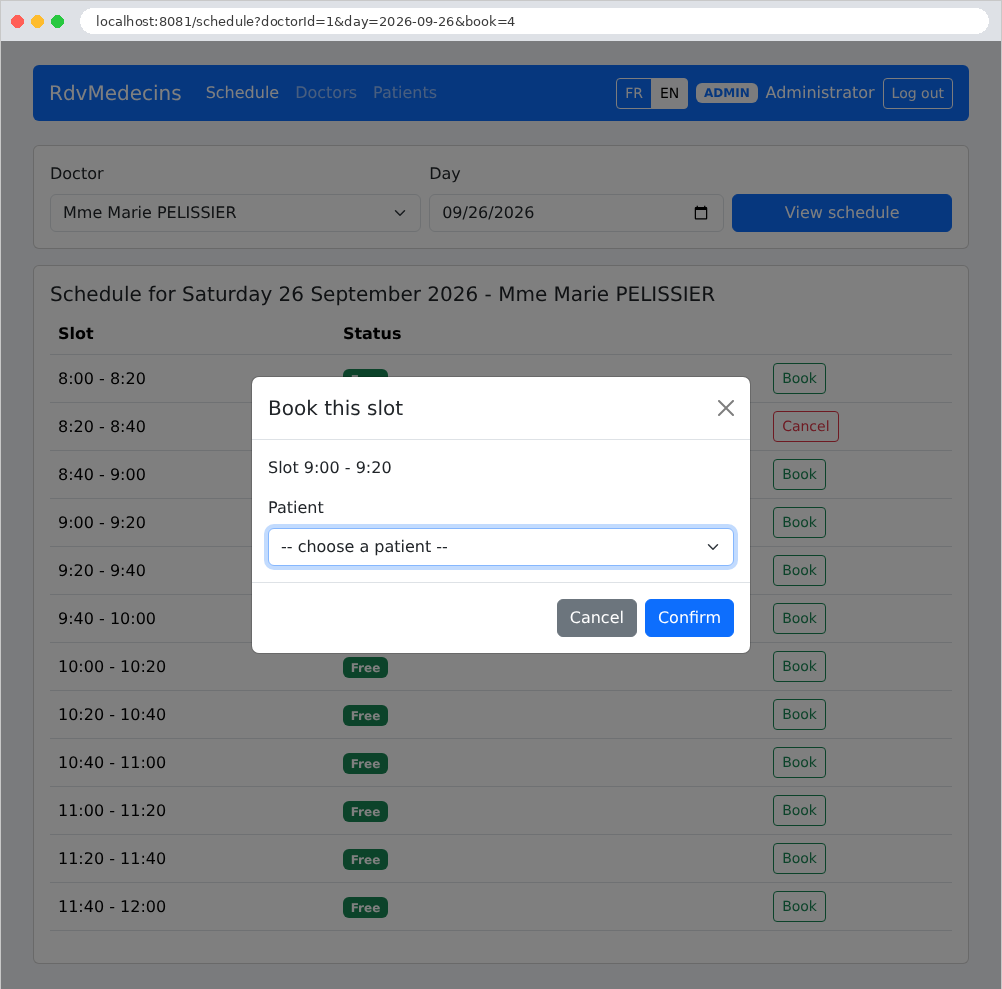Switch language to FR
This screenshot has height=989, width=1002.
coord(633,93)
